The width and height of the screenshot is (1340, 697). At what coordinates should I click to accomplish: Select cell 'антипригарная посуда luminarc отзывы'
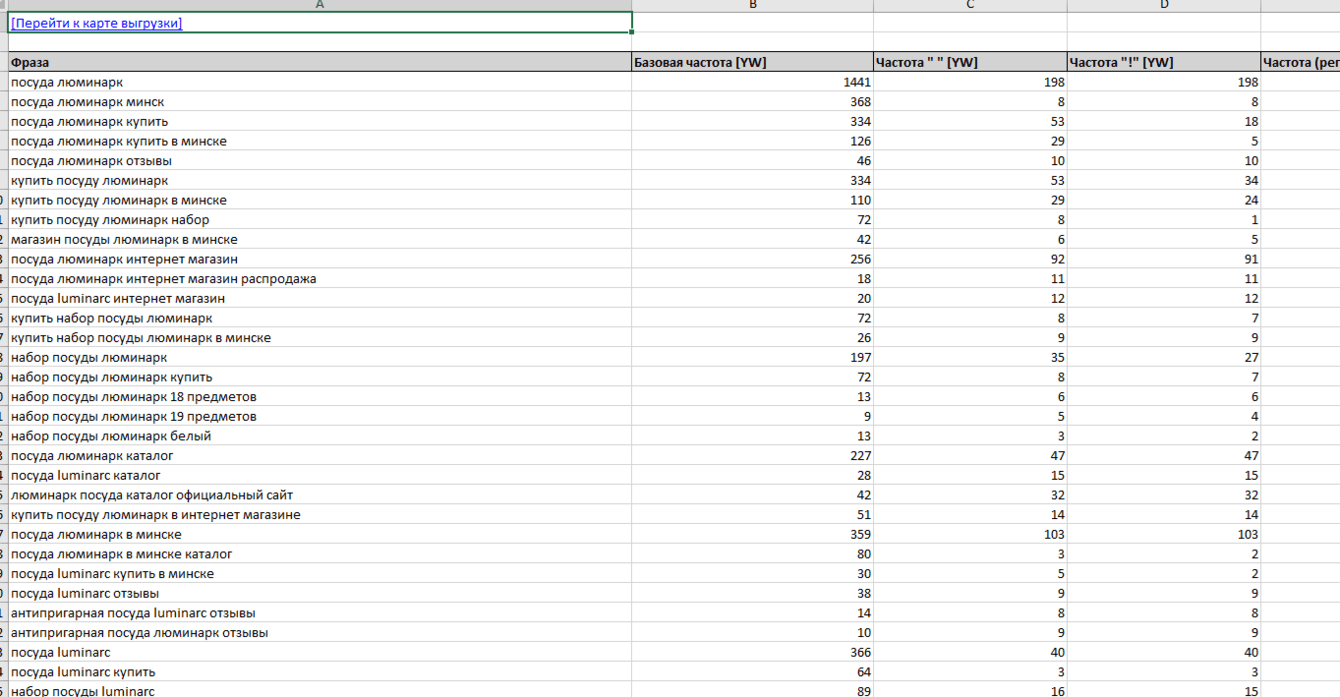(320, 613)
